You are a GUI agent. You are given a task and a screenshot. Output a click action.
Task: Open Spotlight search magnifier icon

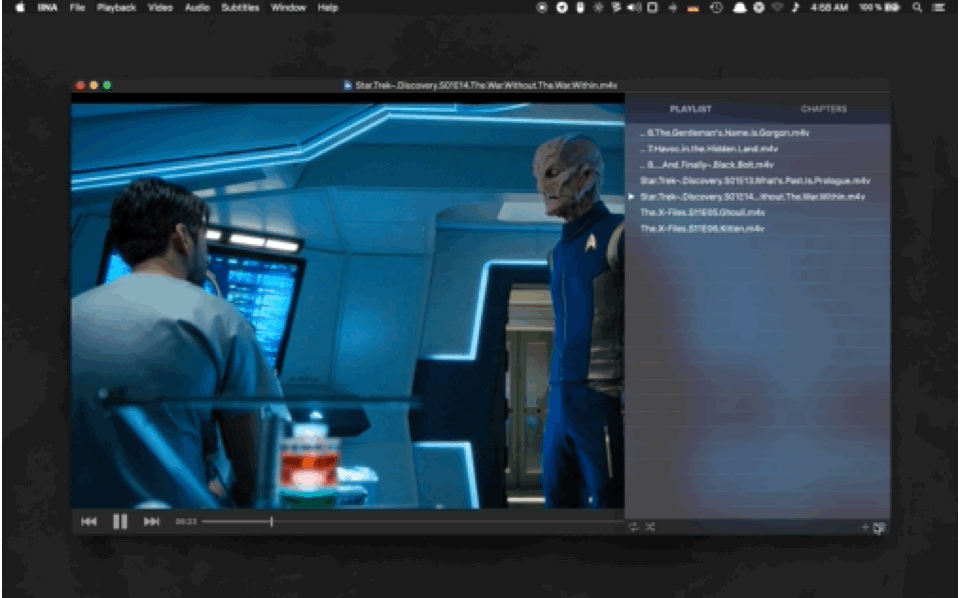click(917, 7)
